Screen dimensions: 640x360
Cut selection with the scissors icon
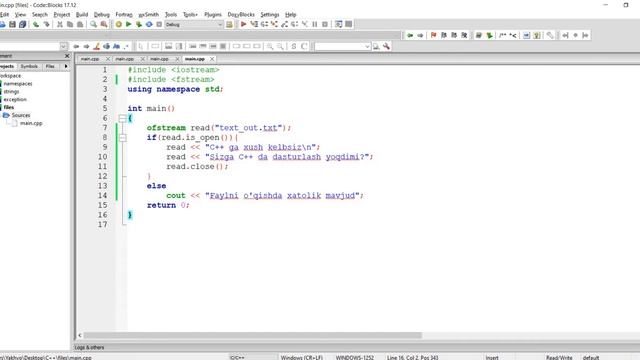[60, 24]
